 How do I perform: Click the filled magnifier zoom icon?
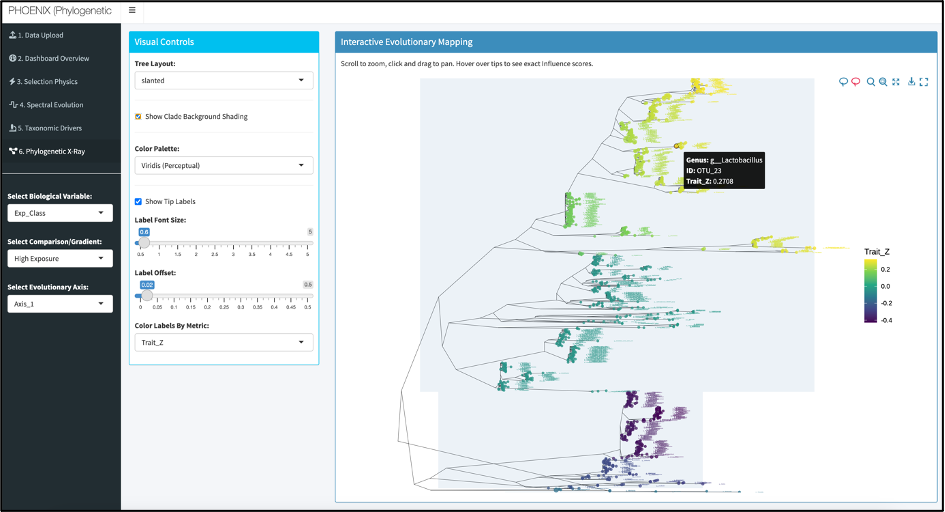tap(883, 82)
